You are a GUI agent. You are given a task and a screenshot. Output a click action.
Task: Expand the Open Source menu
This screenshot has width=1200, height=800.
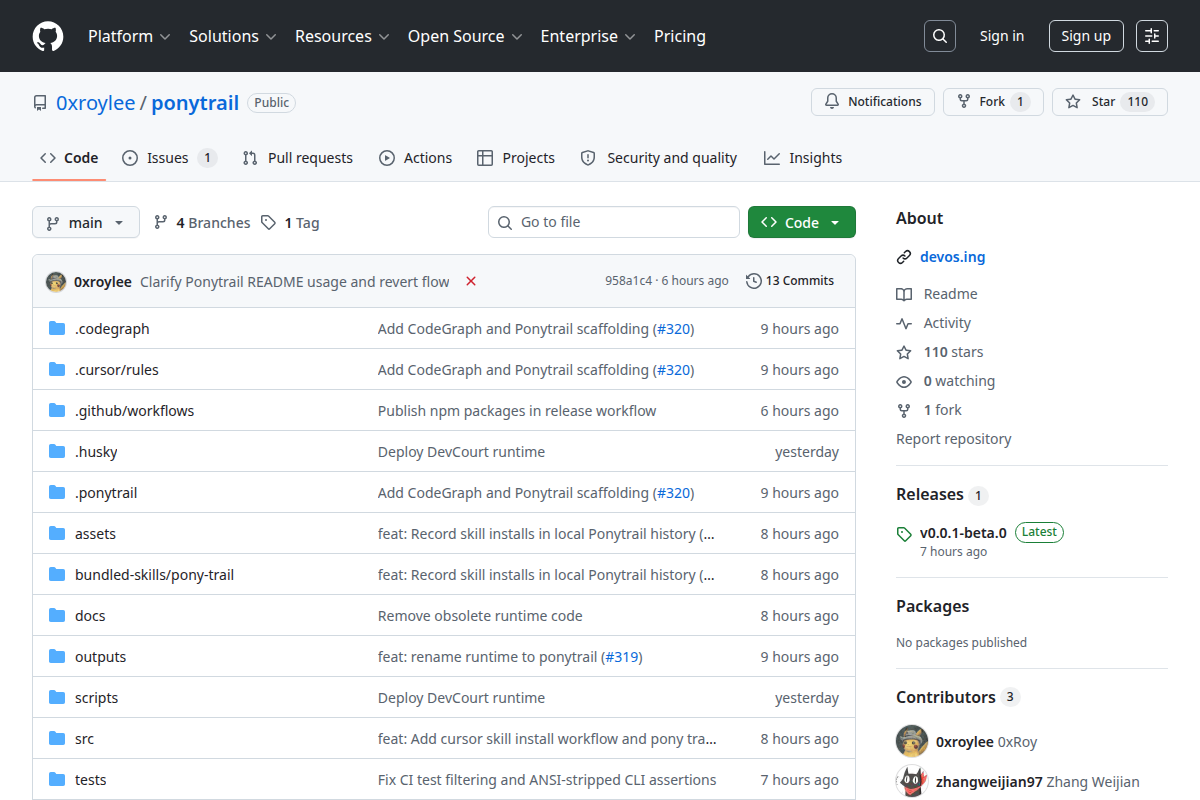point(465,36)
